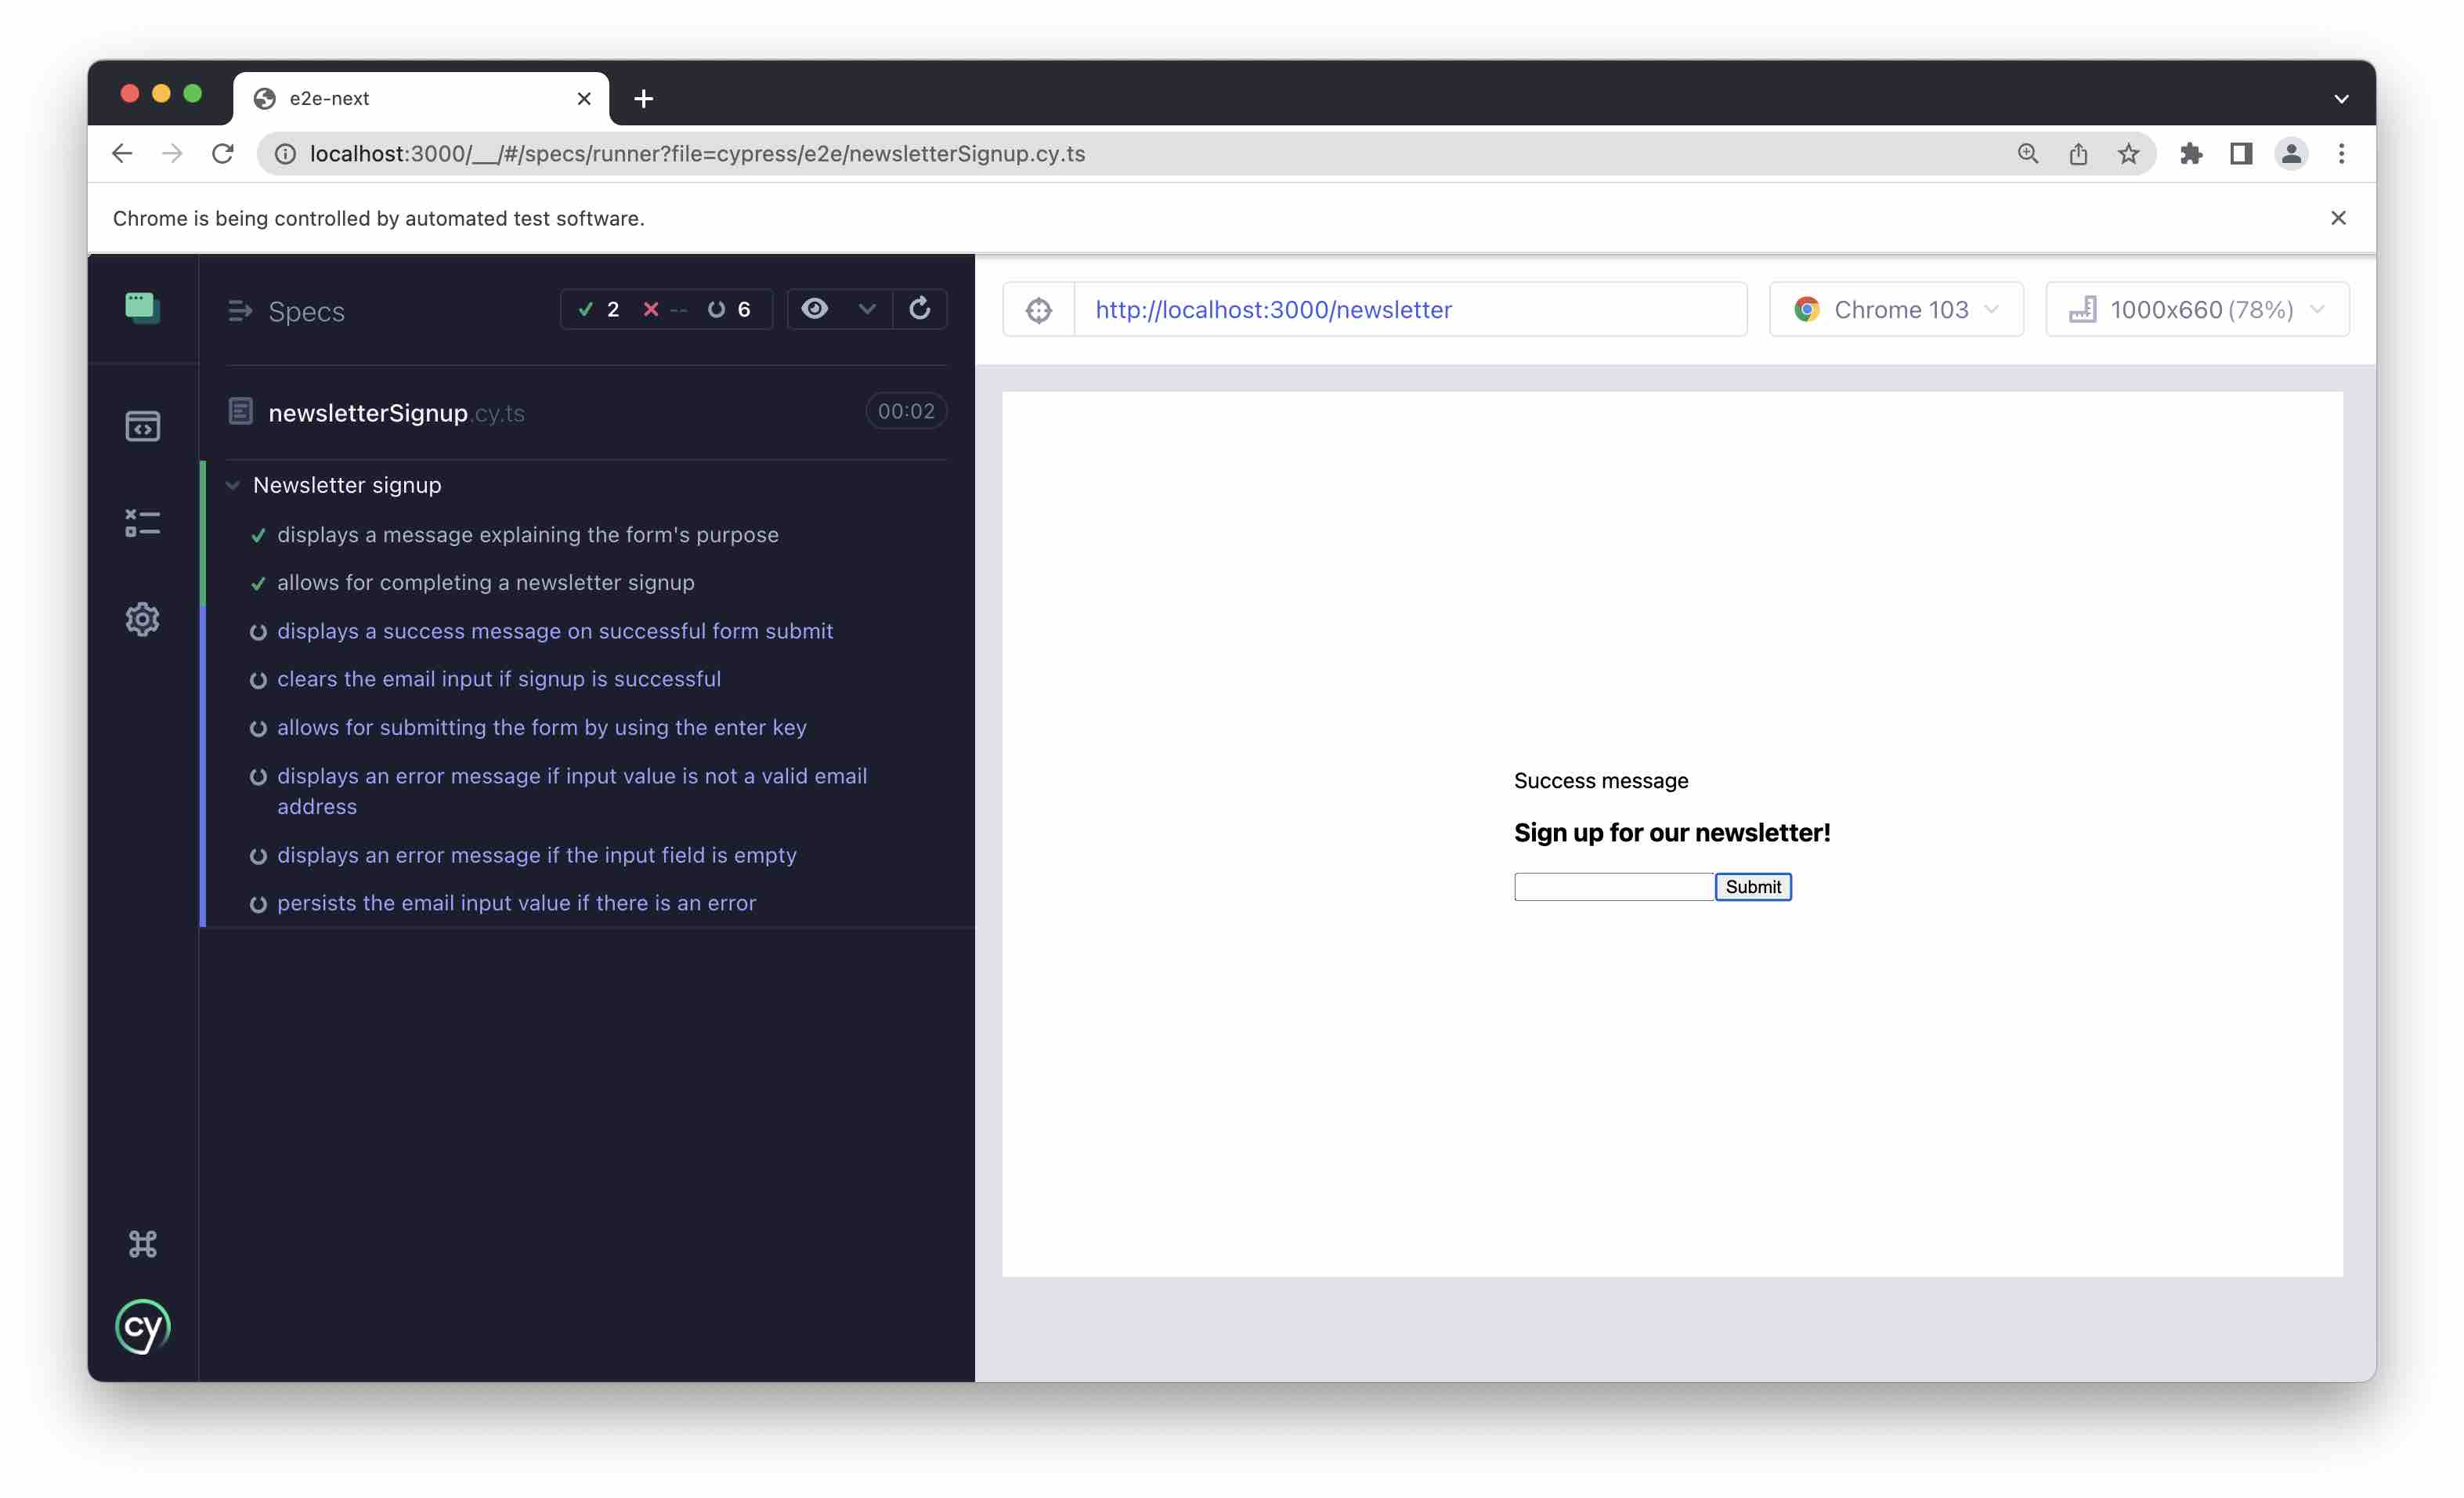2464x1498 pixels.
Task: Open the tab search chevron in title bar
Action: pos(2340,98)
